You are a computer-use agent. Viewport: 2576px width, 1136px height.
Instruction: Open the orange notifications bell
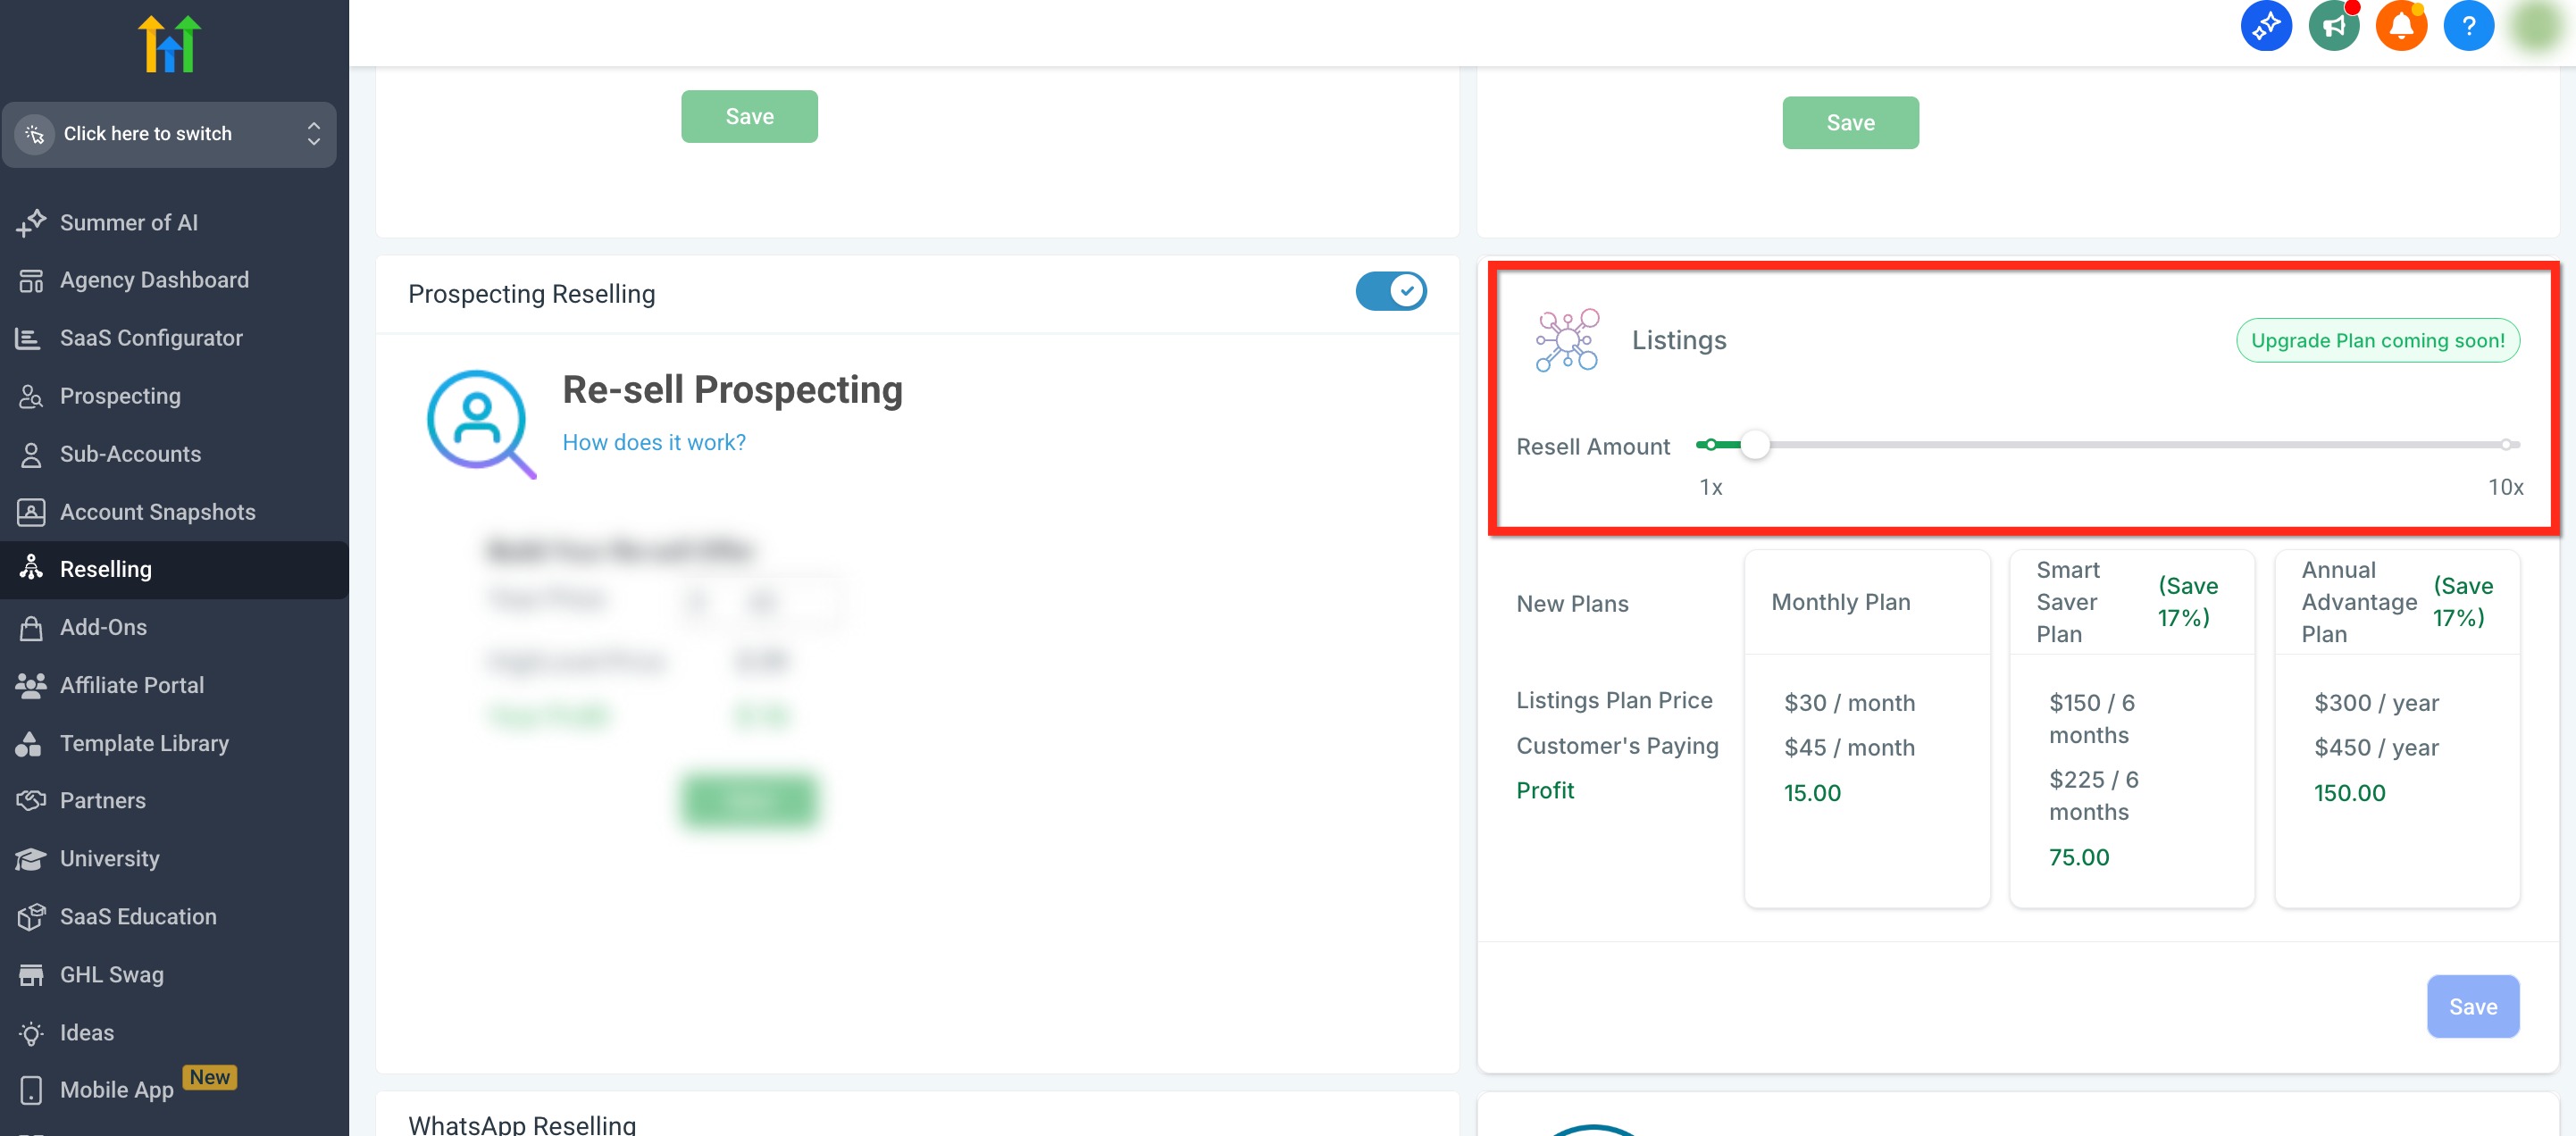click(2400, 26)
